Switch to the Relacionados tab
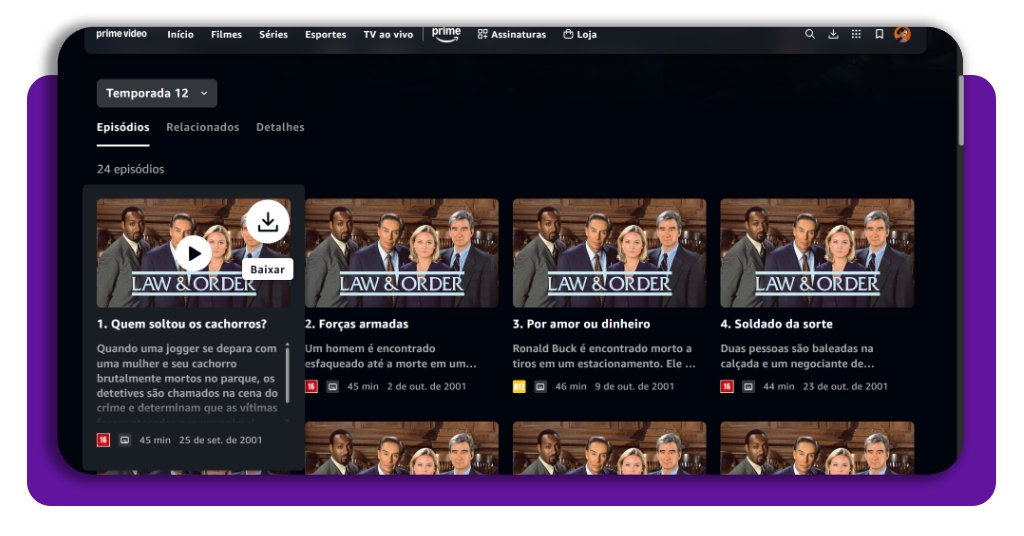The image size is (1024, 536). click(x=202, y=127)
